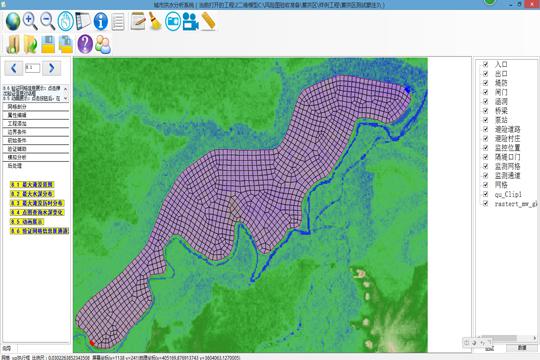Screen dimensions: 540x360
Task: Click the yellow ruler measure icon
Action: (208, 21)
